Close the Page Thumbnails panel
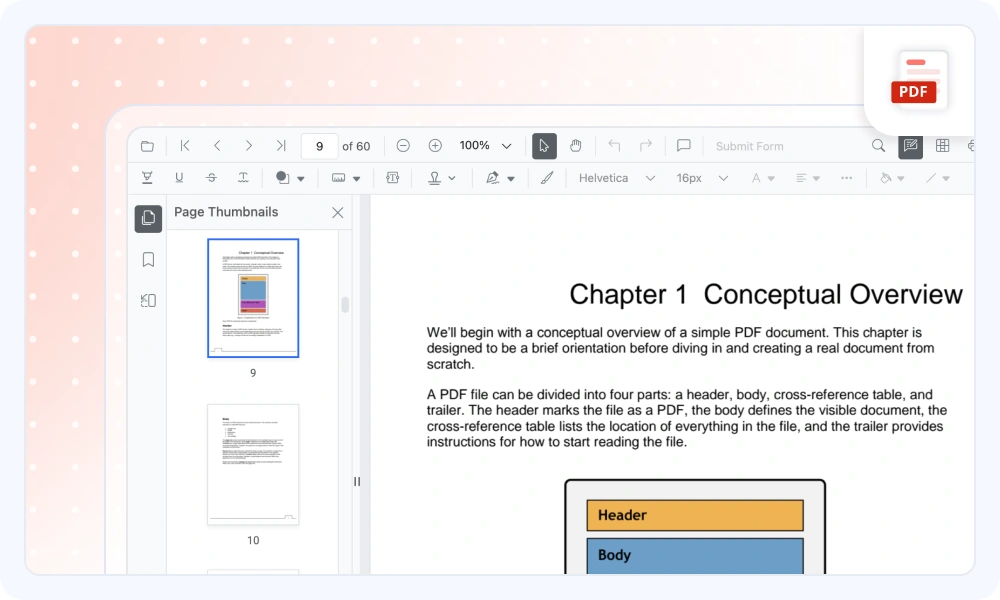 337,213
